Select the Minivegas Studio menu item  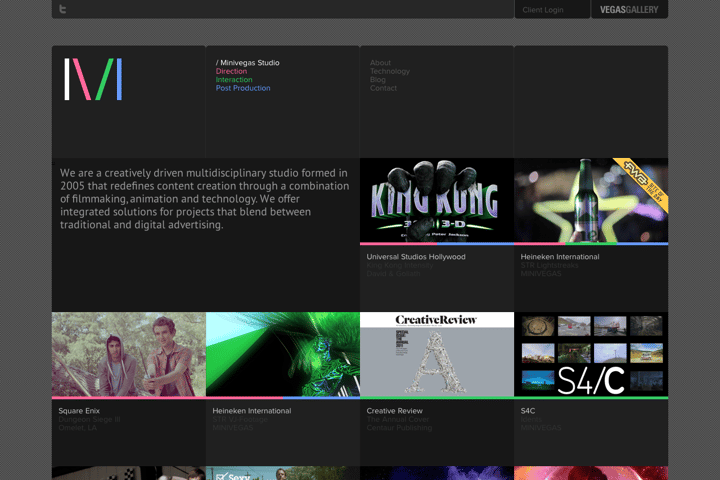coord(248,62)
